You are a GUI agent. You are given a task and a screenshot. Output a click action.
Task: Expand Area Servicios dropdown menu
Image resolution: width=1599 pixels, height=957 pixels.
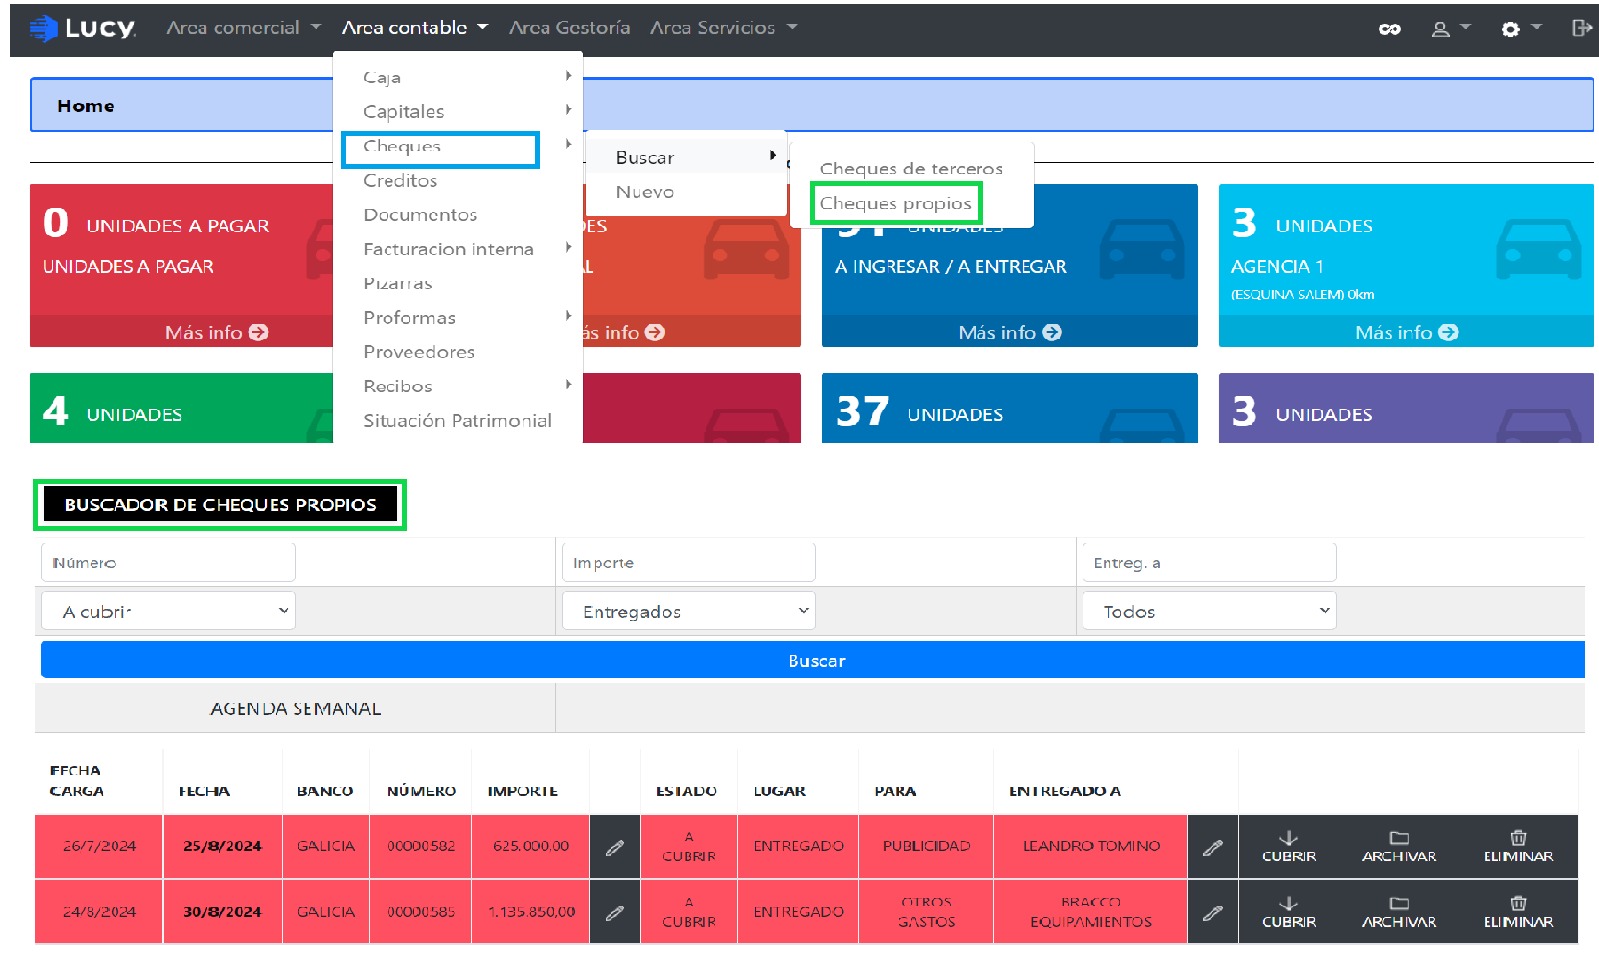723,28
